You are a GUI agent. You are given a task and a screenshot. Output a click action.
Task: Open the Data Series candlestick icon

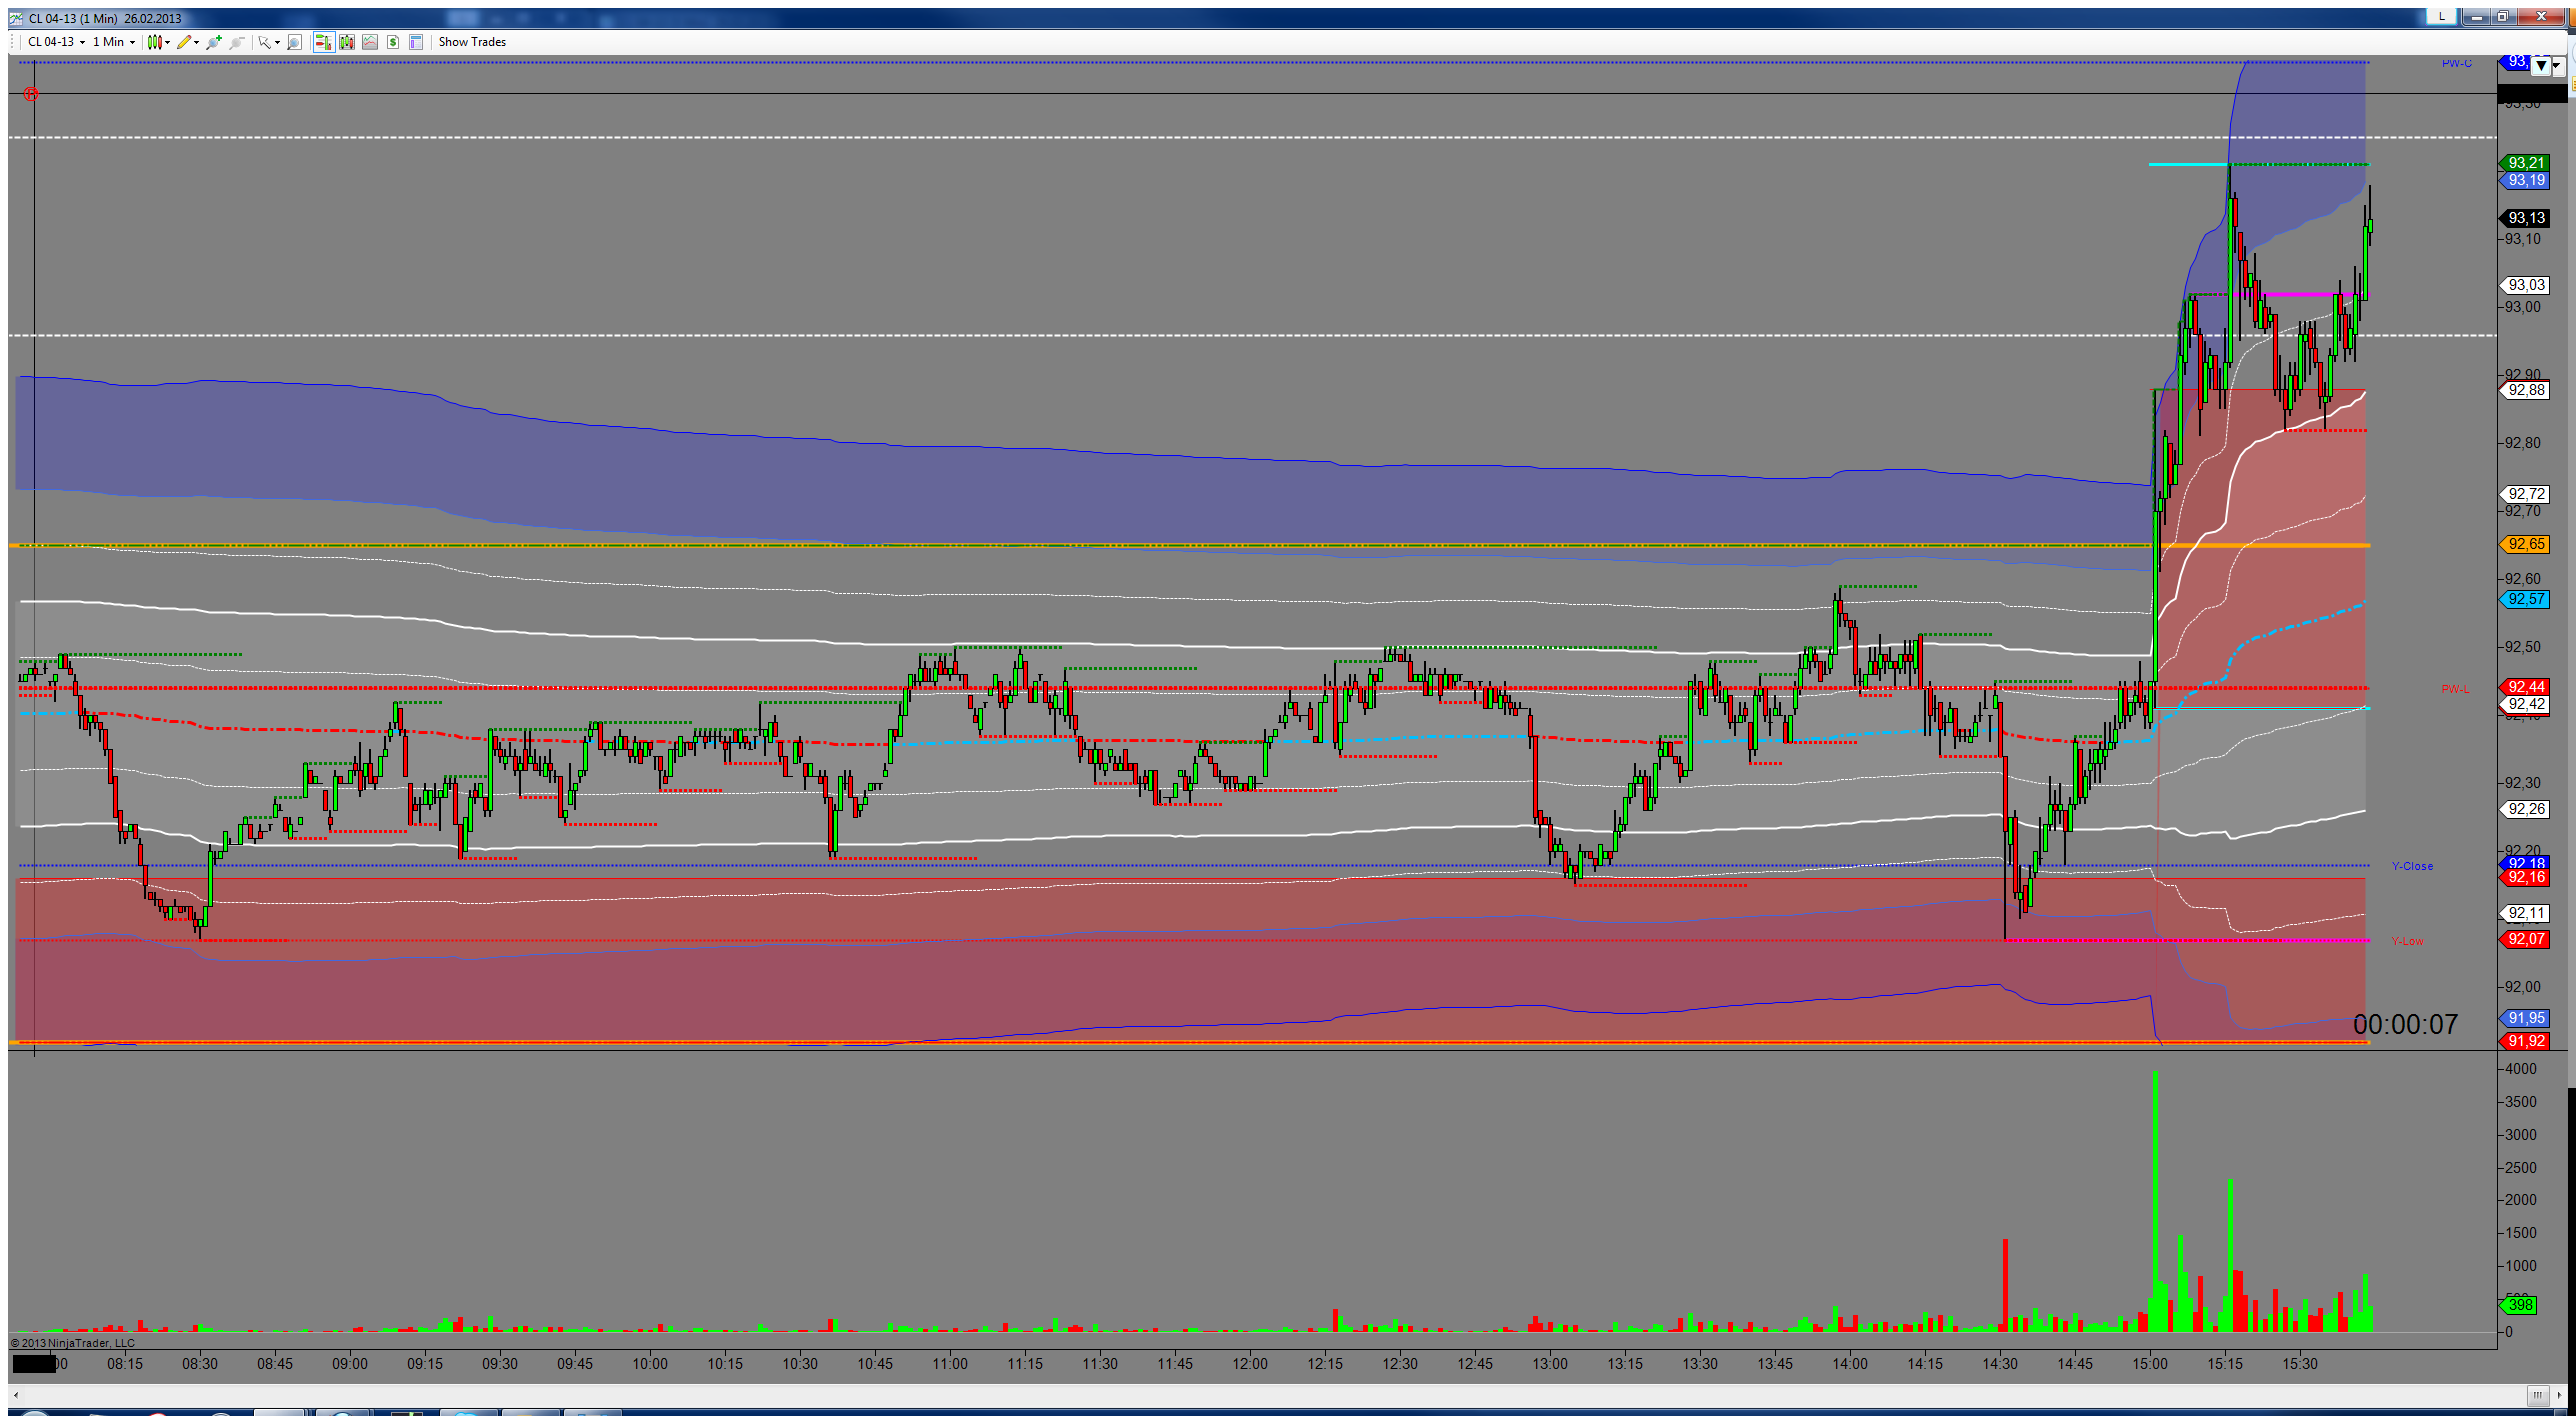pos(347,42)
